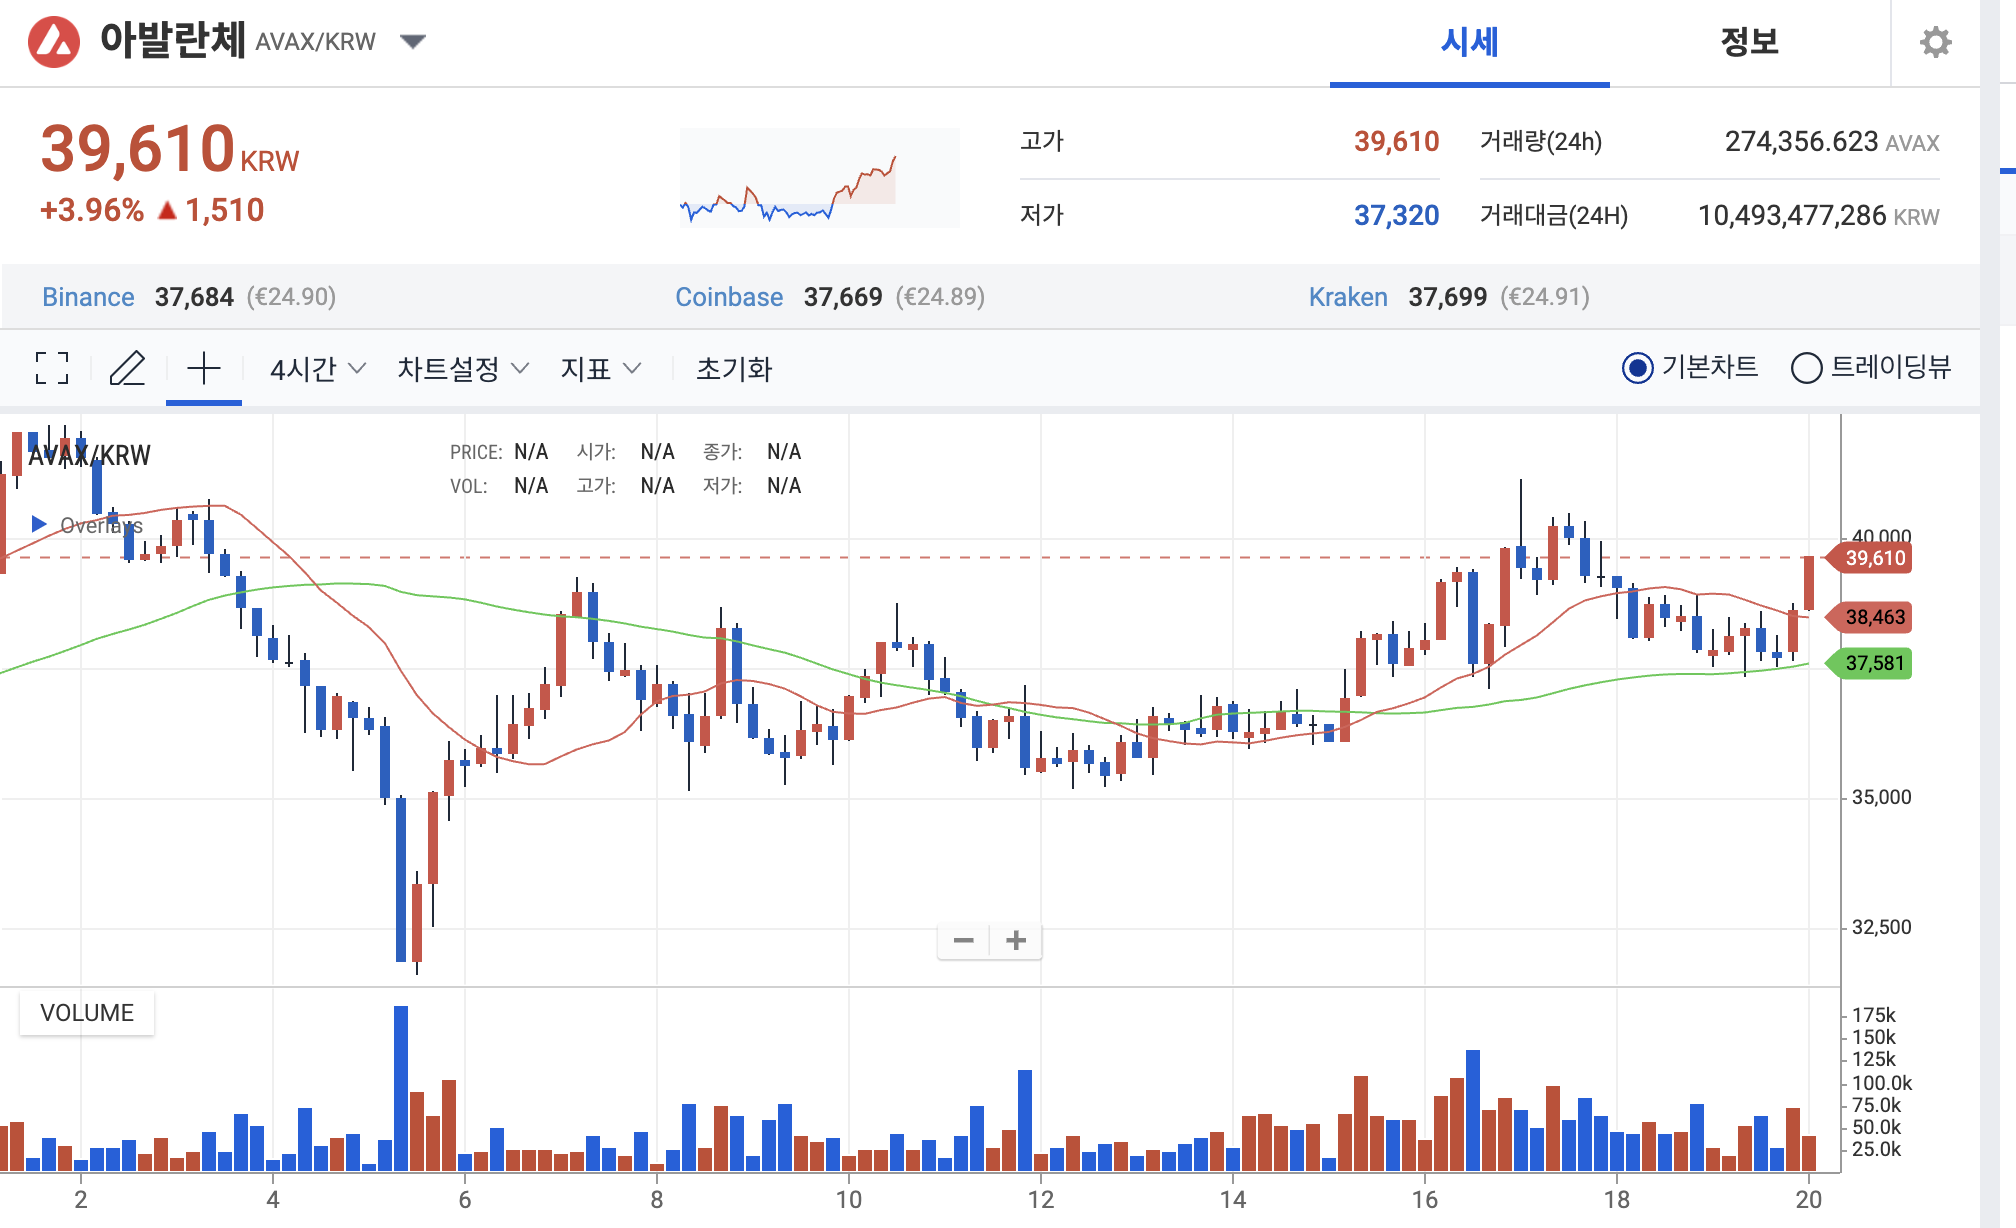The image size is (2016, 1228).
Task: Switch to the 시세 tab
Action: pyautogui.click(x=1469, y=42)
